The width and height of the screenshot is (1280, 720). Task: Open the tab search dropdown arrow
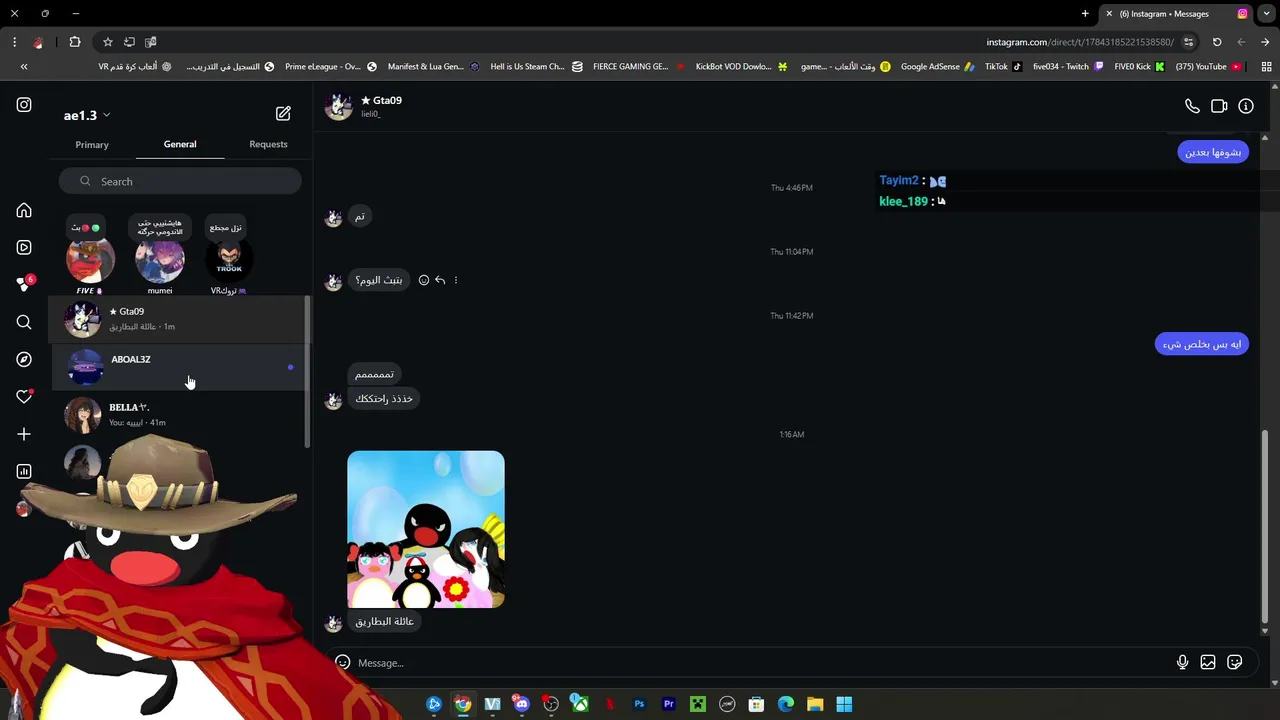point(1265,14)
